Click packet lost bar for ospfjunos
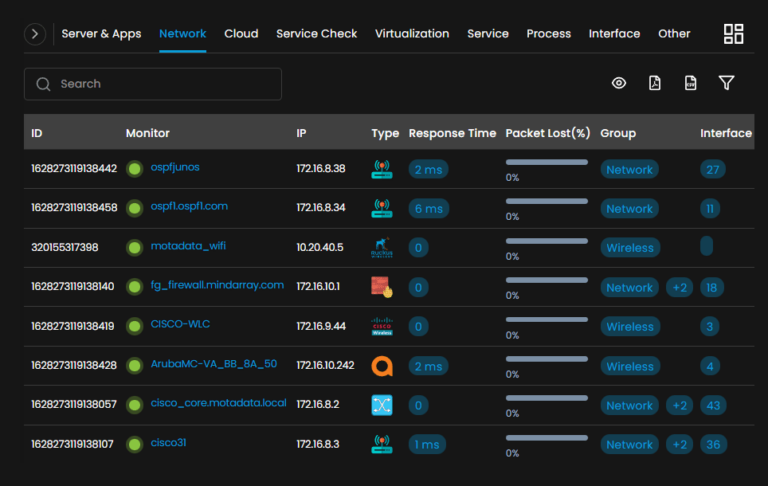 pos(548,162)
